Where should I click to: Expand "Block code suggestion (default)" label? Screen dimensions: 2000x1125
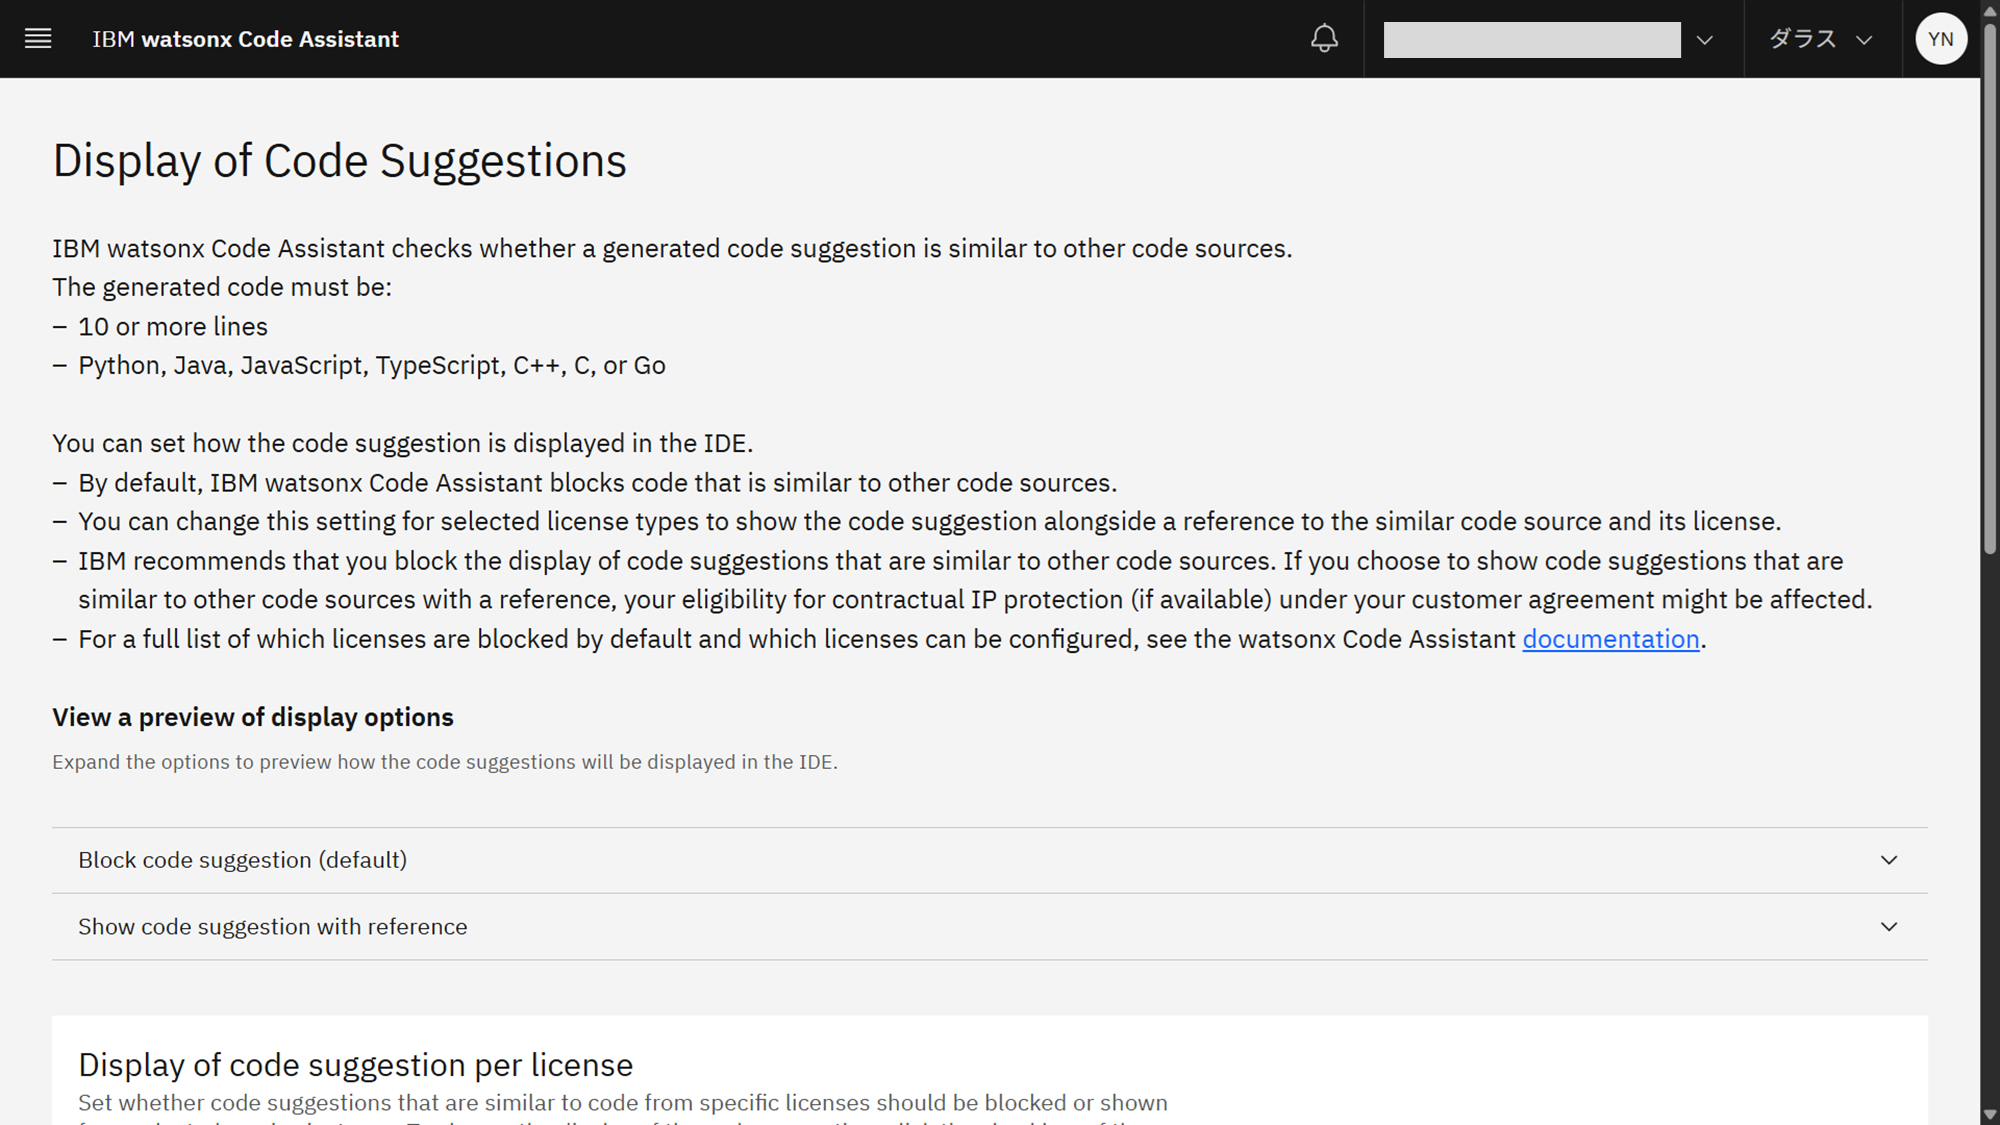click(243, 860)
